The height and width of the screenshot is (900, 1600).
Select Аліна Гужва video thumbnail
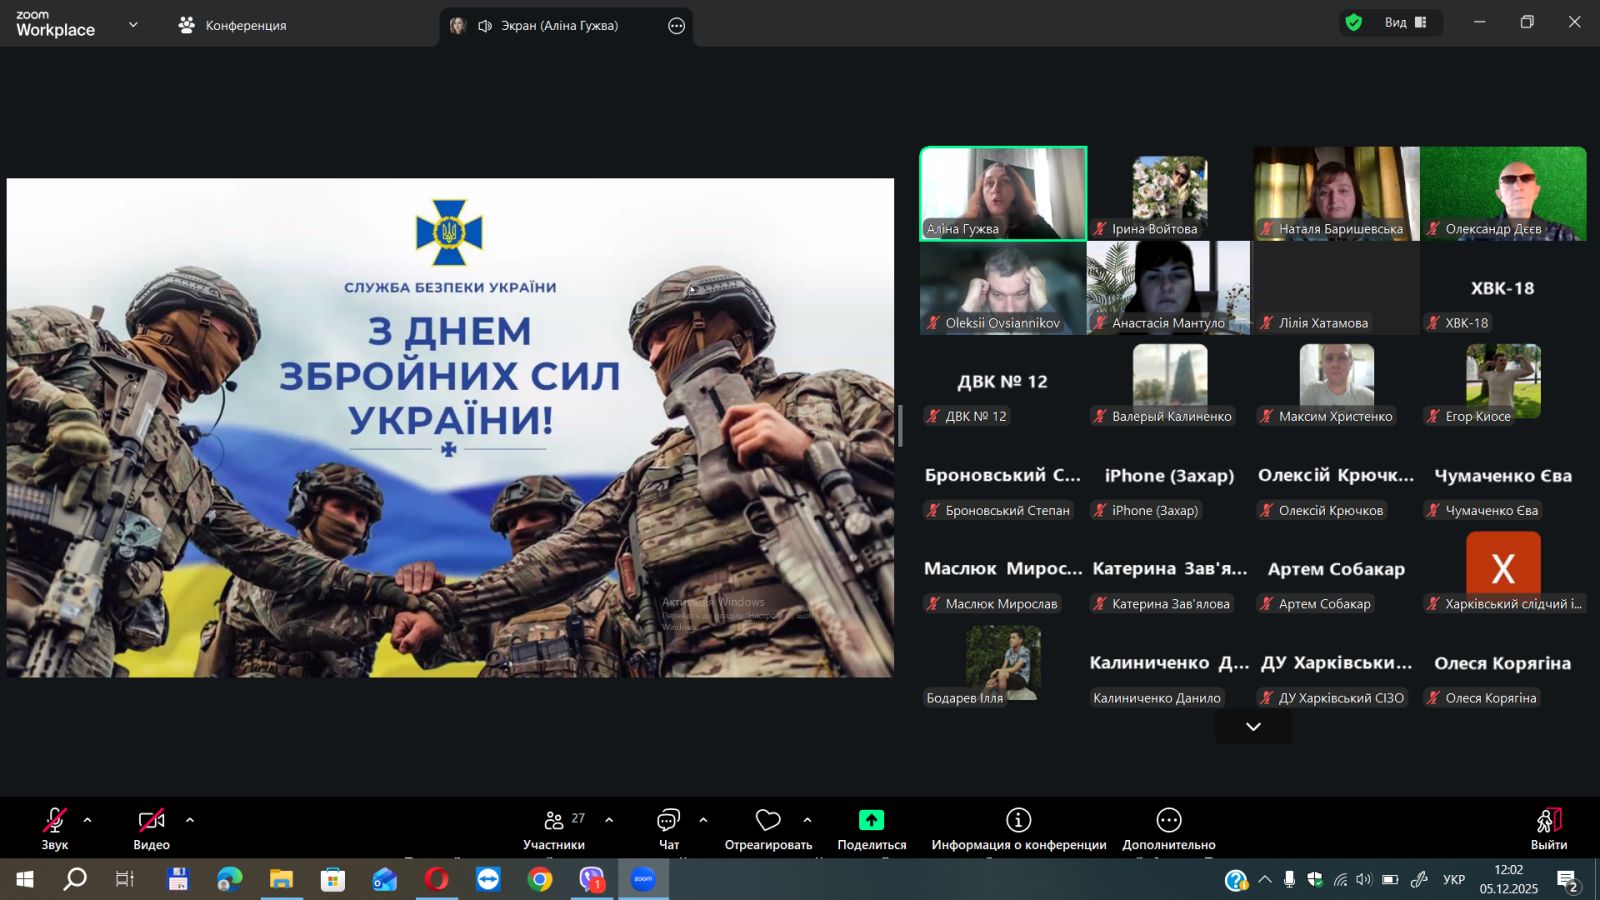click(1003, 194)
